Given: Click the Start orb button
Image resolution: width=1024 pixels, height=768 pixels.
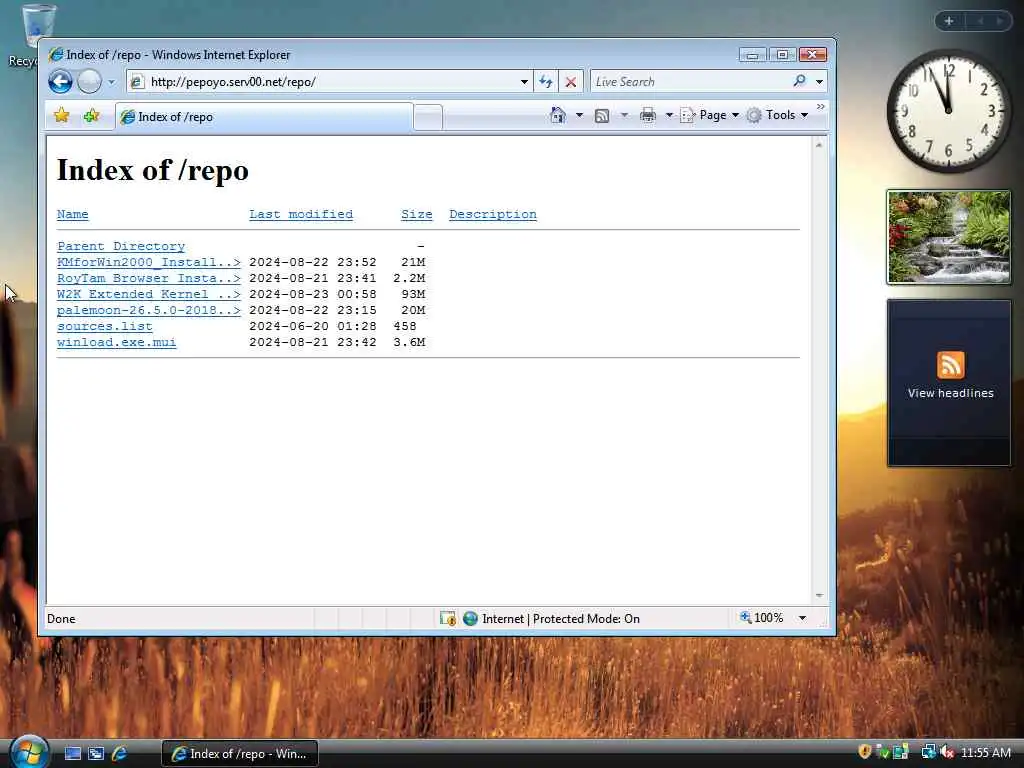Looking at the screenshot, I should pos(29,752).
